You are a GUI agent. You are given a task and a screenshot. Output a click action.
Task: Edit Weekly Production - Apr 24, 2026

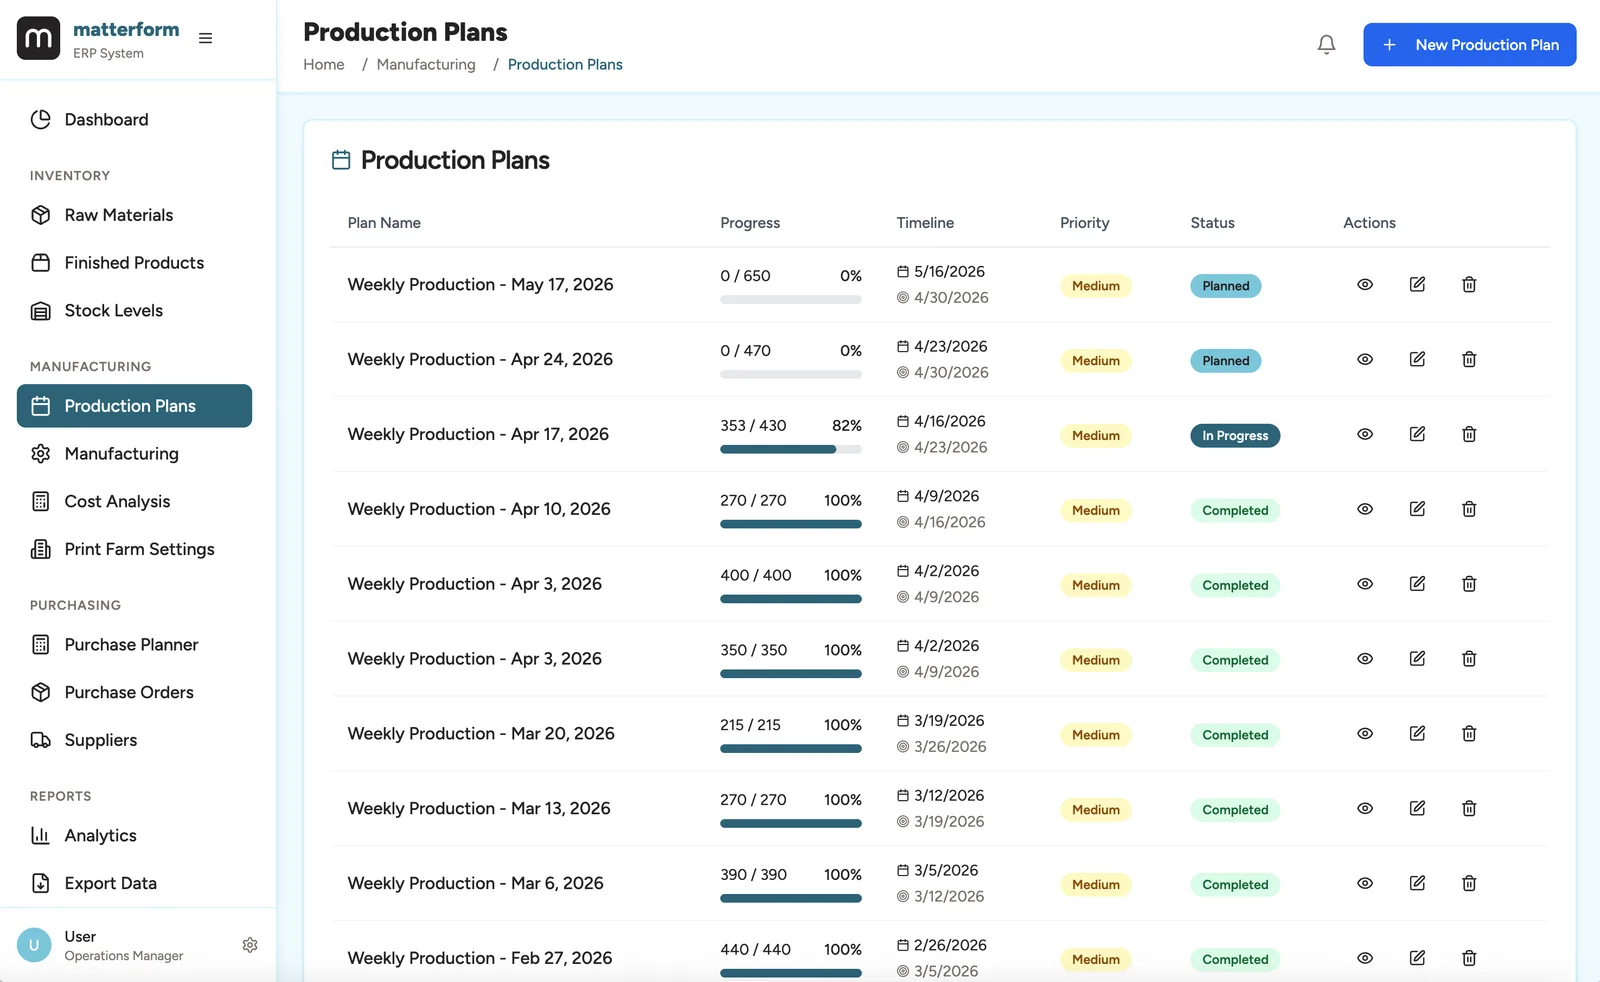(x=1417, y=359)
